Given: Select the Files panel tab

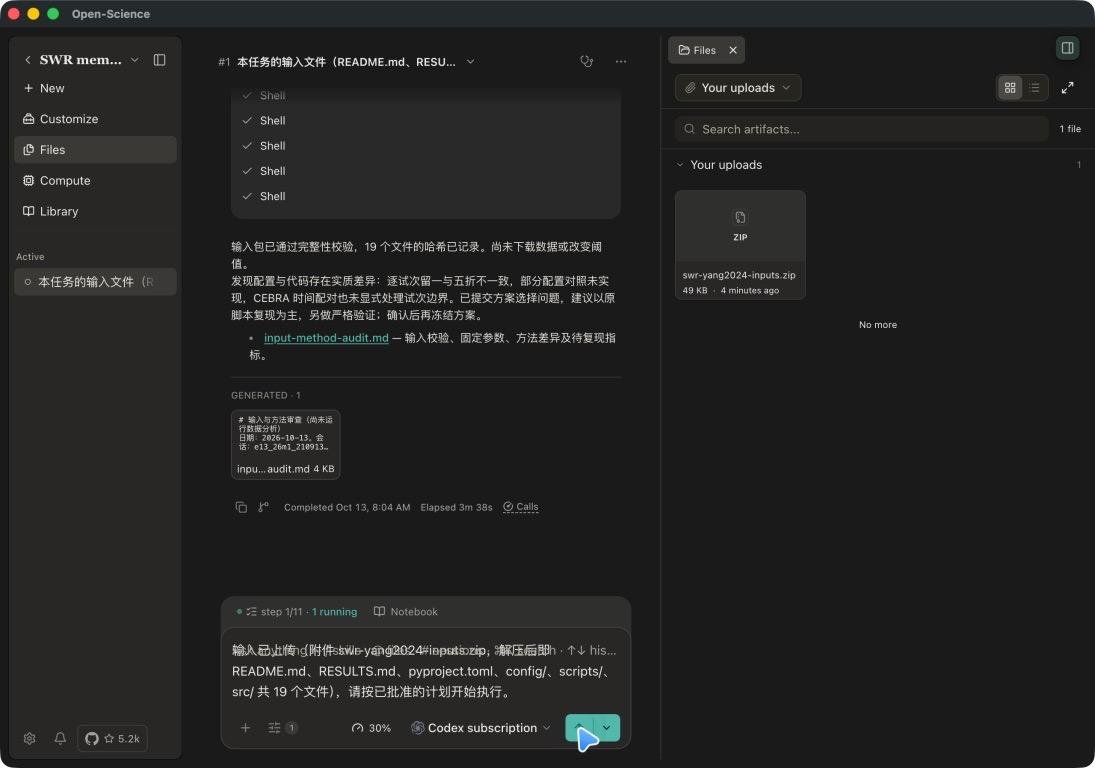Looking at the screenshot, I should 697,50.
